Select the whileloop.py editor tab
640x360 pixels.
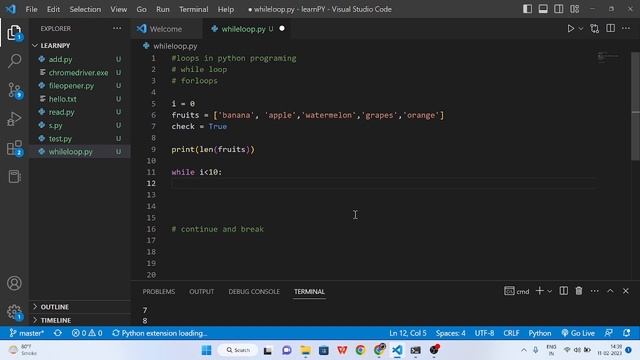pos(243,29)
